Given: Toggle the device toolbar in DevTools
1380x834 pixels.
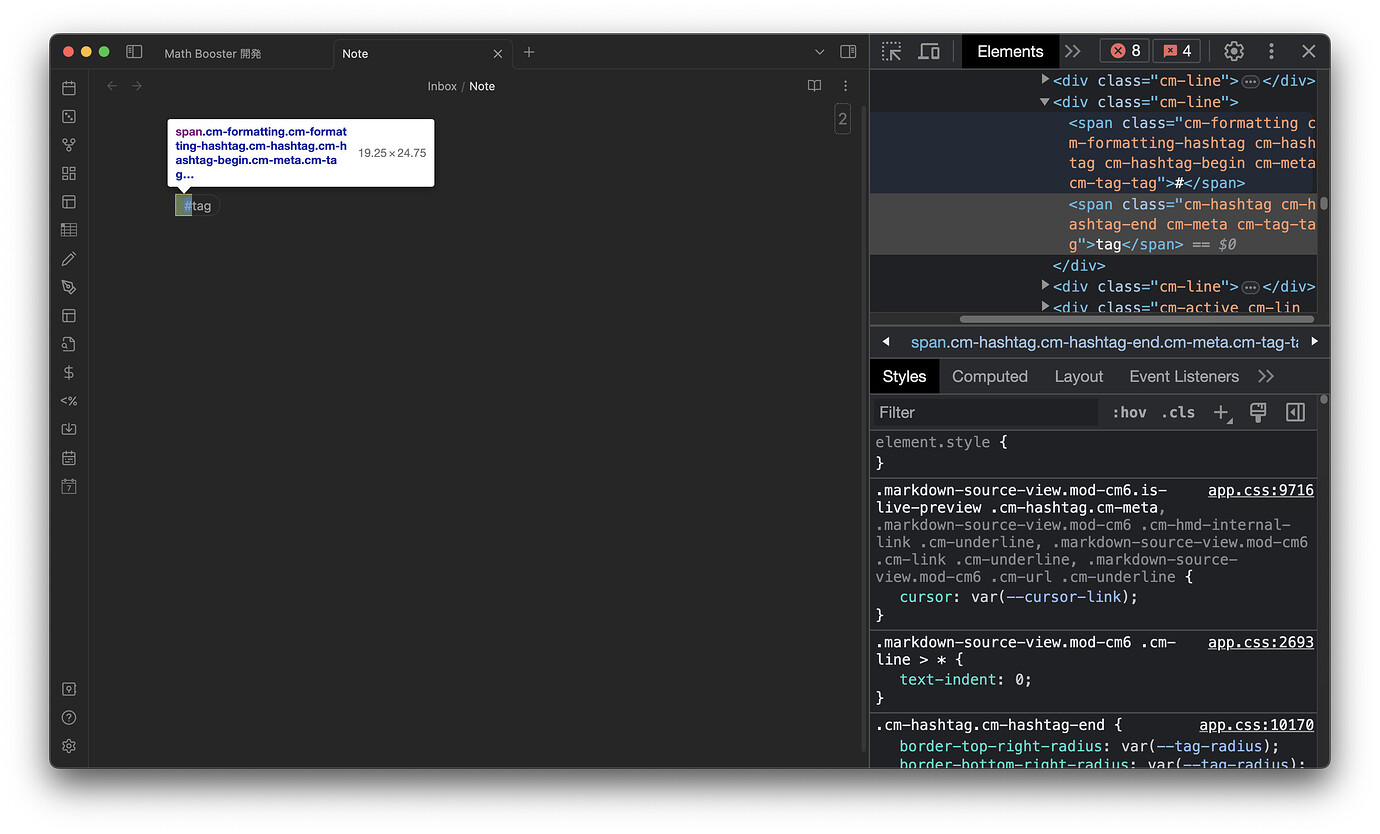Looking at the screenshot, I should tap(928, 51).
